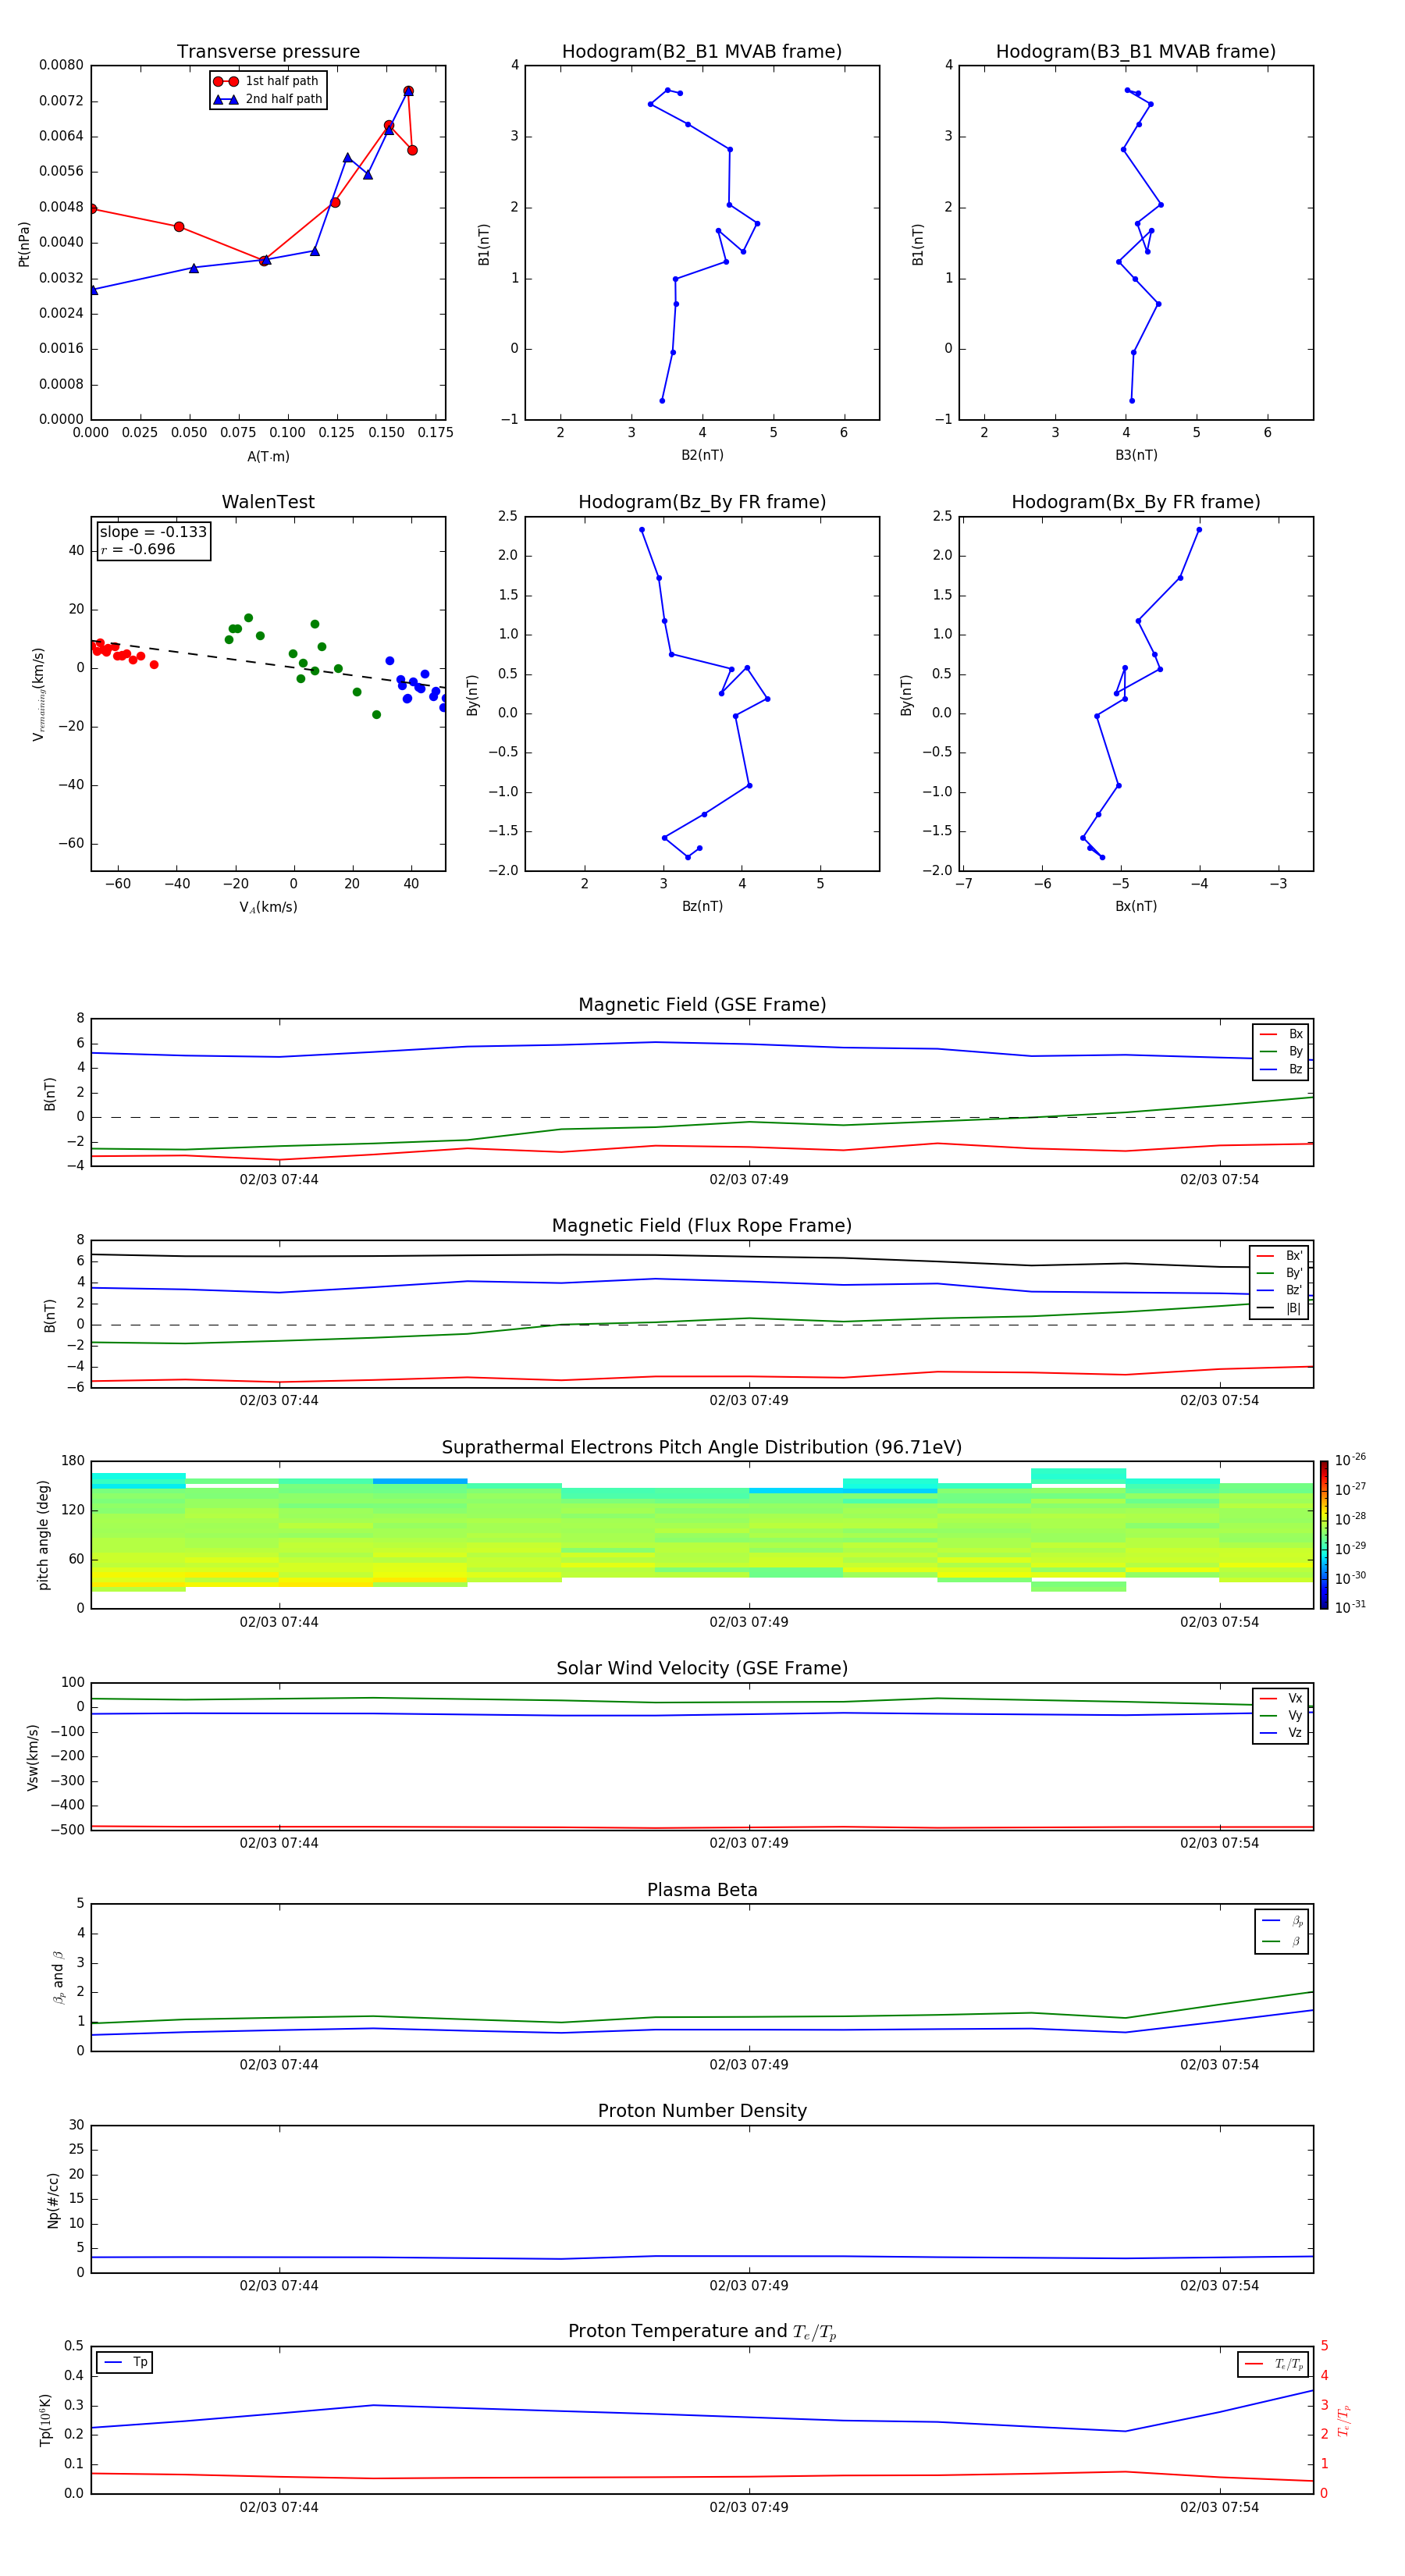Click the 'Proton Temperature and Te/Tp' title
This screenshot has width=1405, height=2576.
702,2332
